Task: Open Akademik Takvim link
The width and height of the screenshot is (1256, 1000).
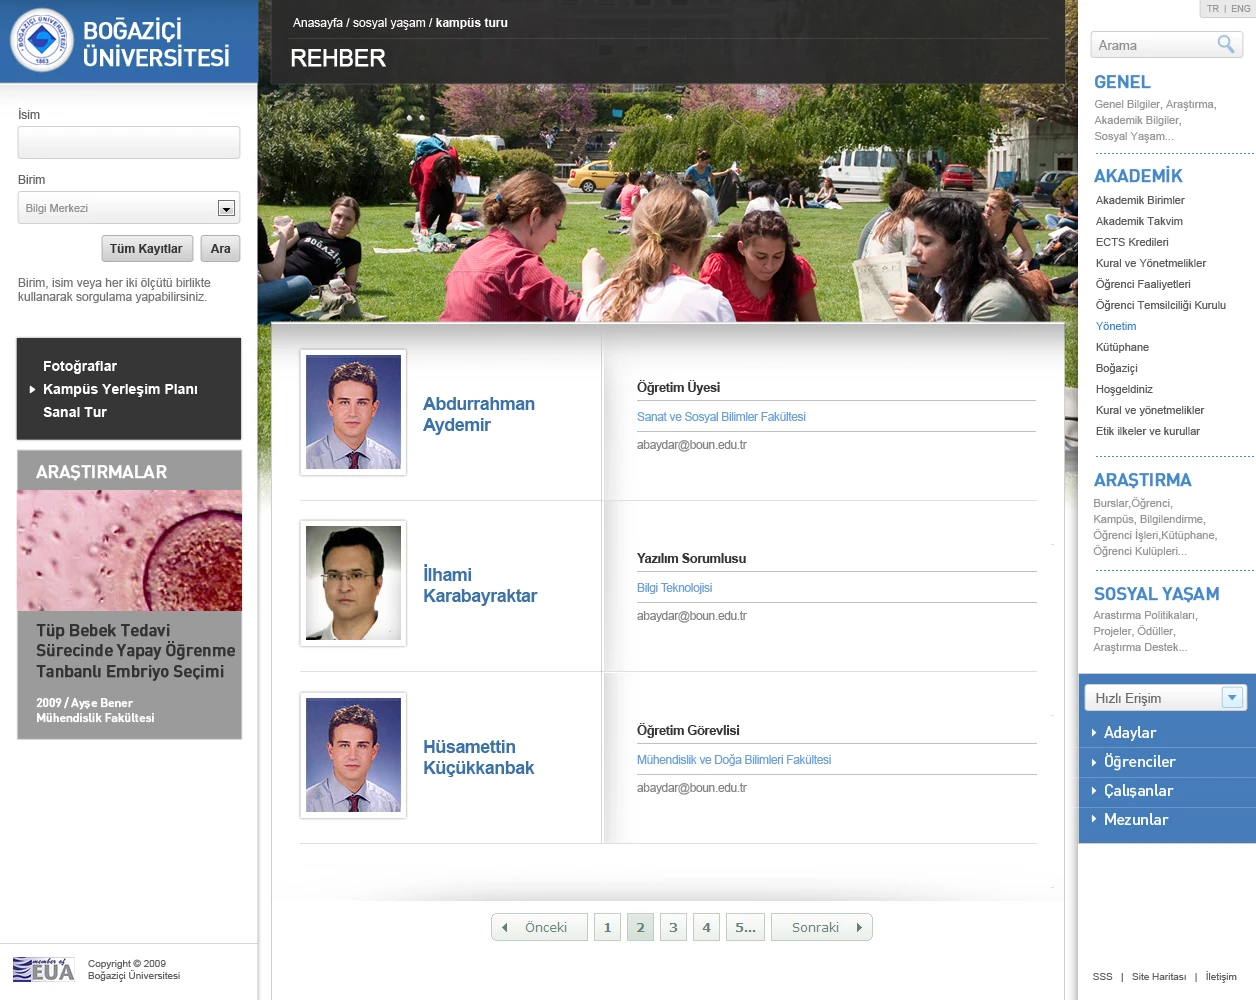Action: pyautogui.click(x=1139, y=221)
